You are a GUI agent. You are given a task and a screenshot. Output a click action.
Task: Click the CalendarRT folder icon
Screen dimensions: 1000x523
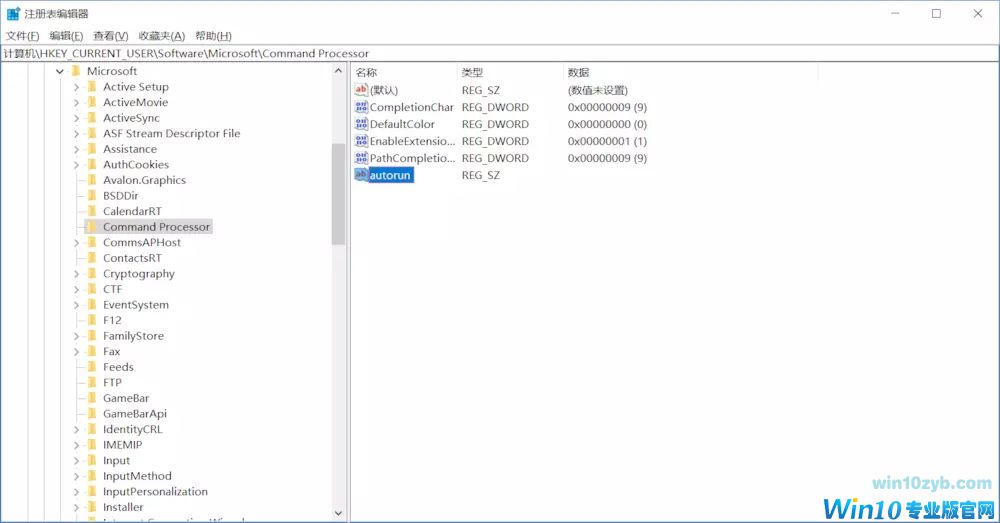pyautogui.click(x=92, y=211)
